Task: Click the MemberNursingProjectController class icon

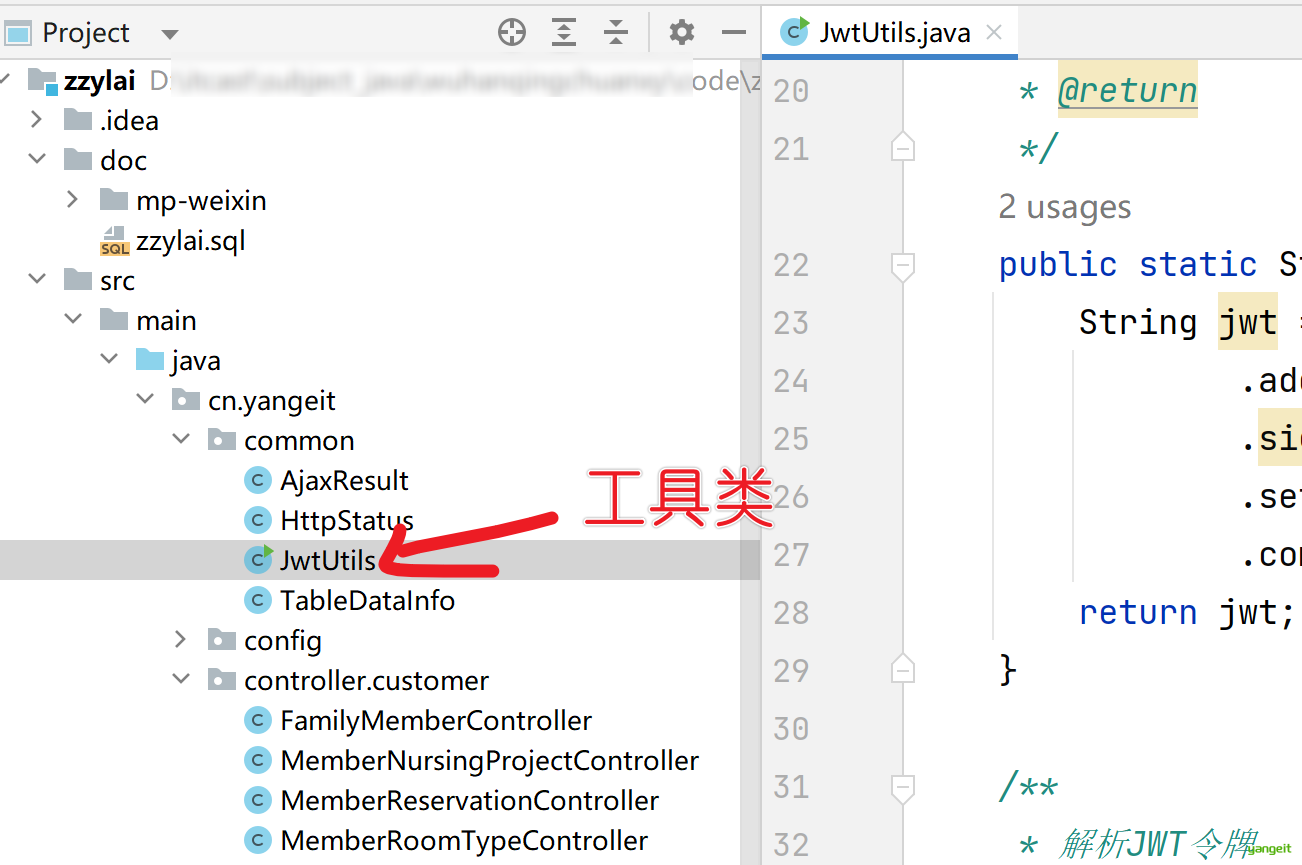Action: [x=258, y=761]
